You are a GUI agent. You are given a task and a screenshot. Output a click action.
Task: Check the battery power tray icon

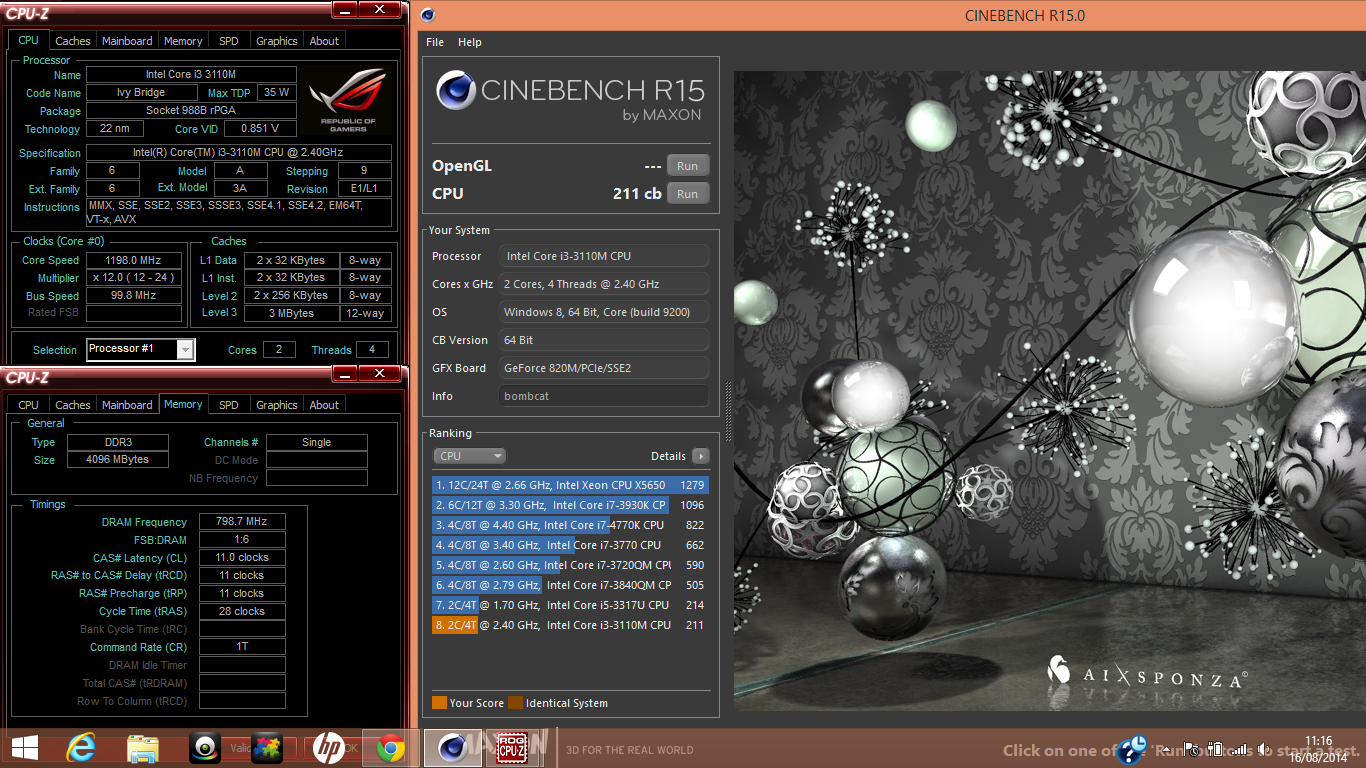[x=1216, y=749]
